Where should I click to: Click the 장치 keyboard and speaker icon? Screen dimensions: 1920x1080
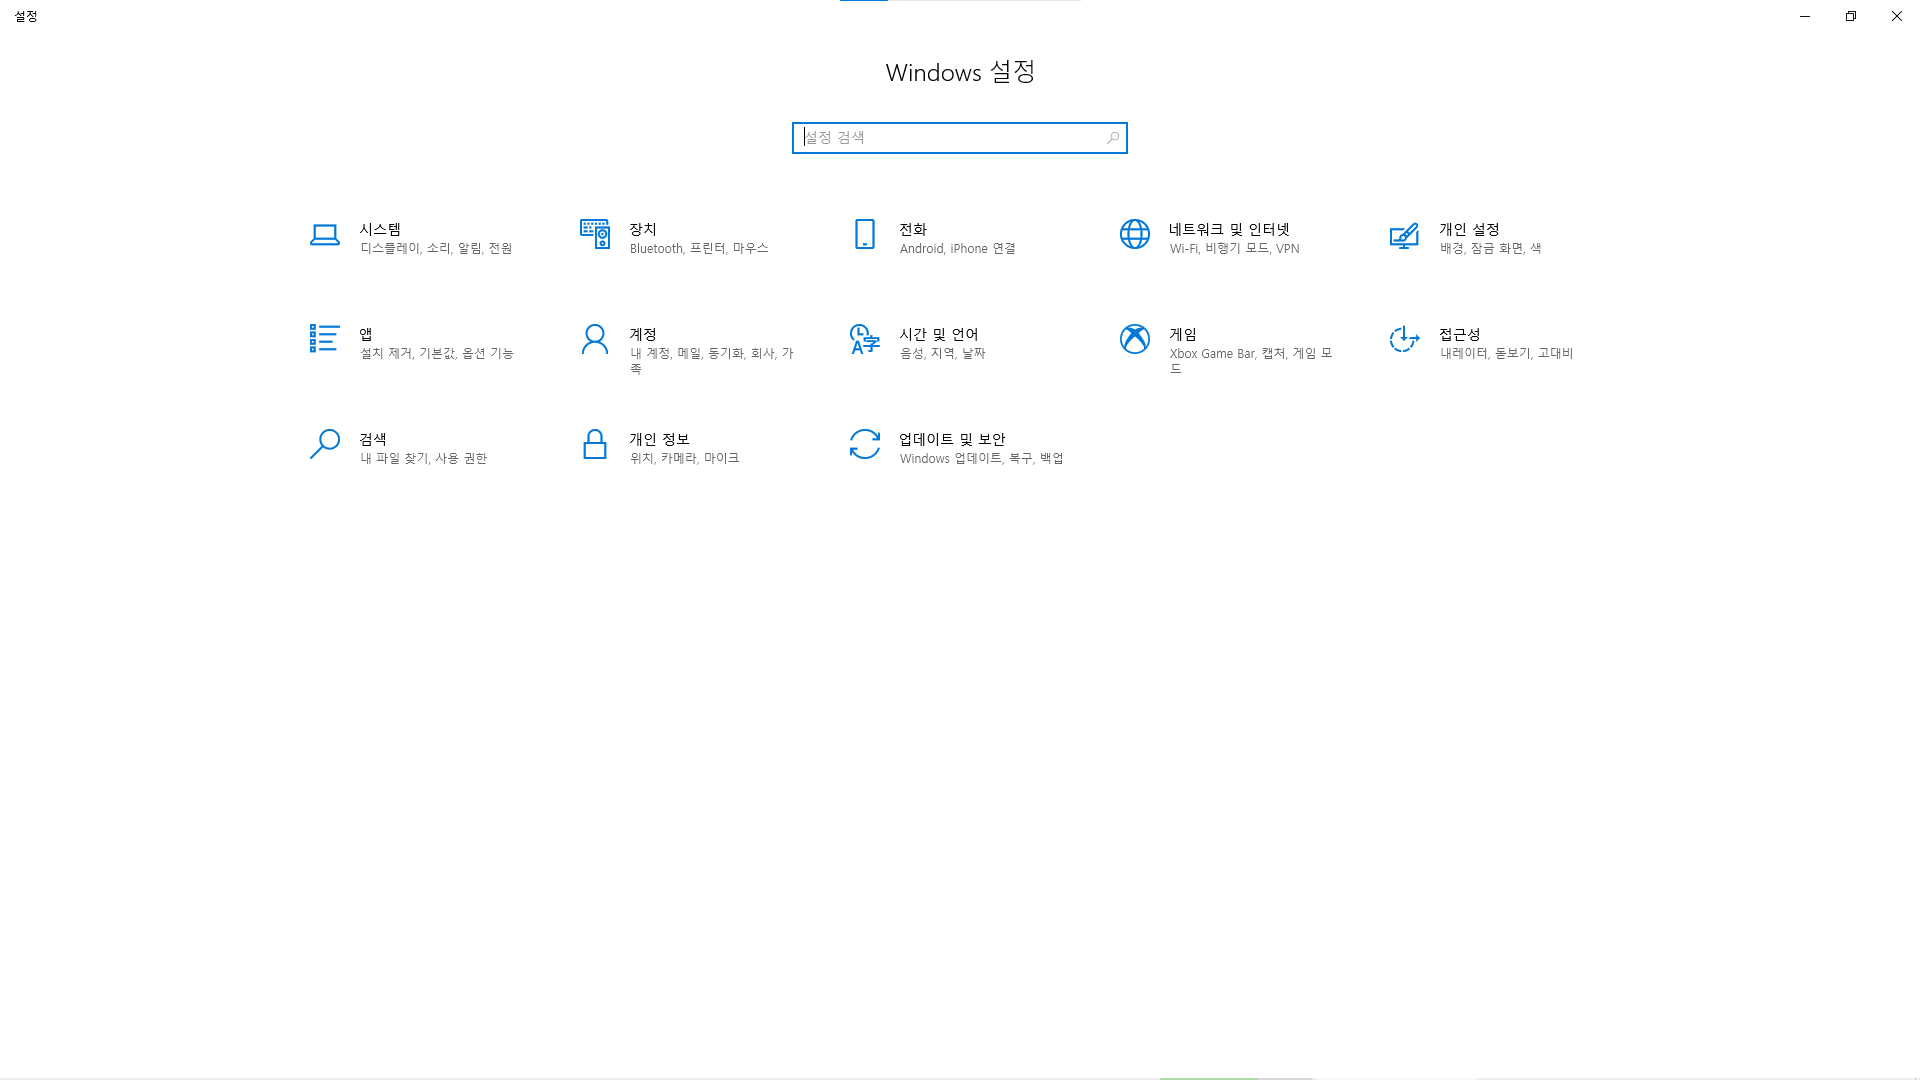(594, 235)
